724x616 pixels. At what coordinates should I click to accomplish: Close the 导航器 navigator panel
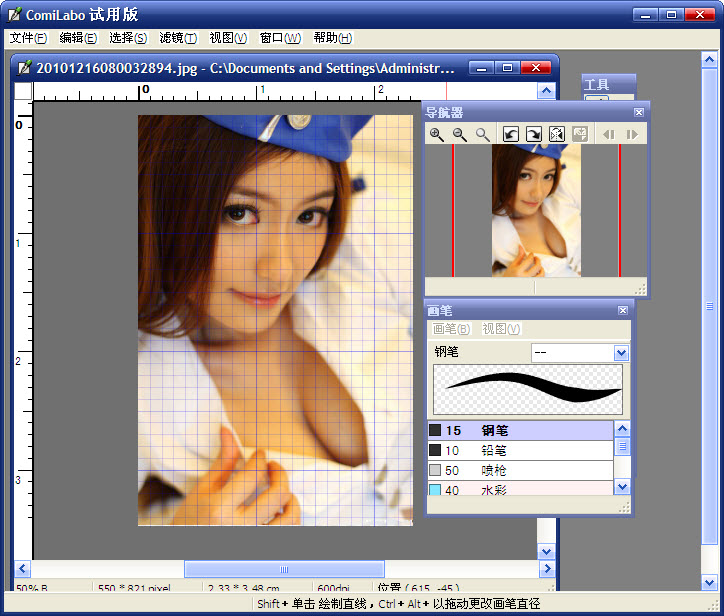point(638,112)
